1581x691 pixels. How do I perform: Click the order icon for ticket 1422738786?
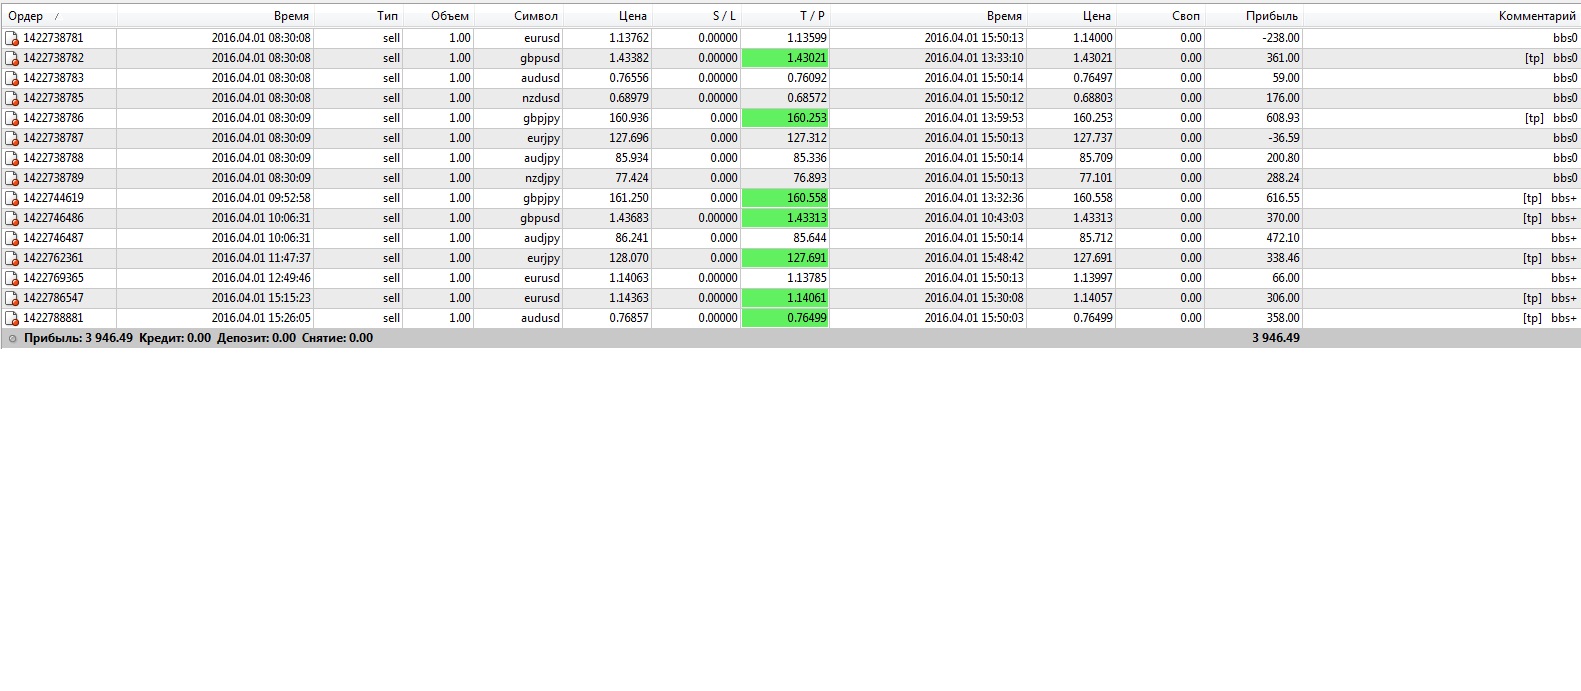[12, 118]
